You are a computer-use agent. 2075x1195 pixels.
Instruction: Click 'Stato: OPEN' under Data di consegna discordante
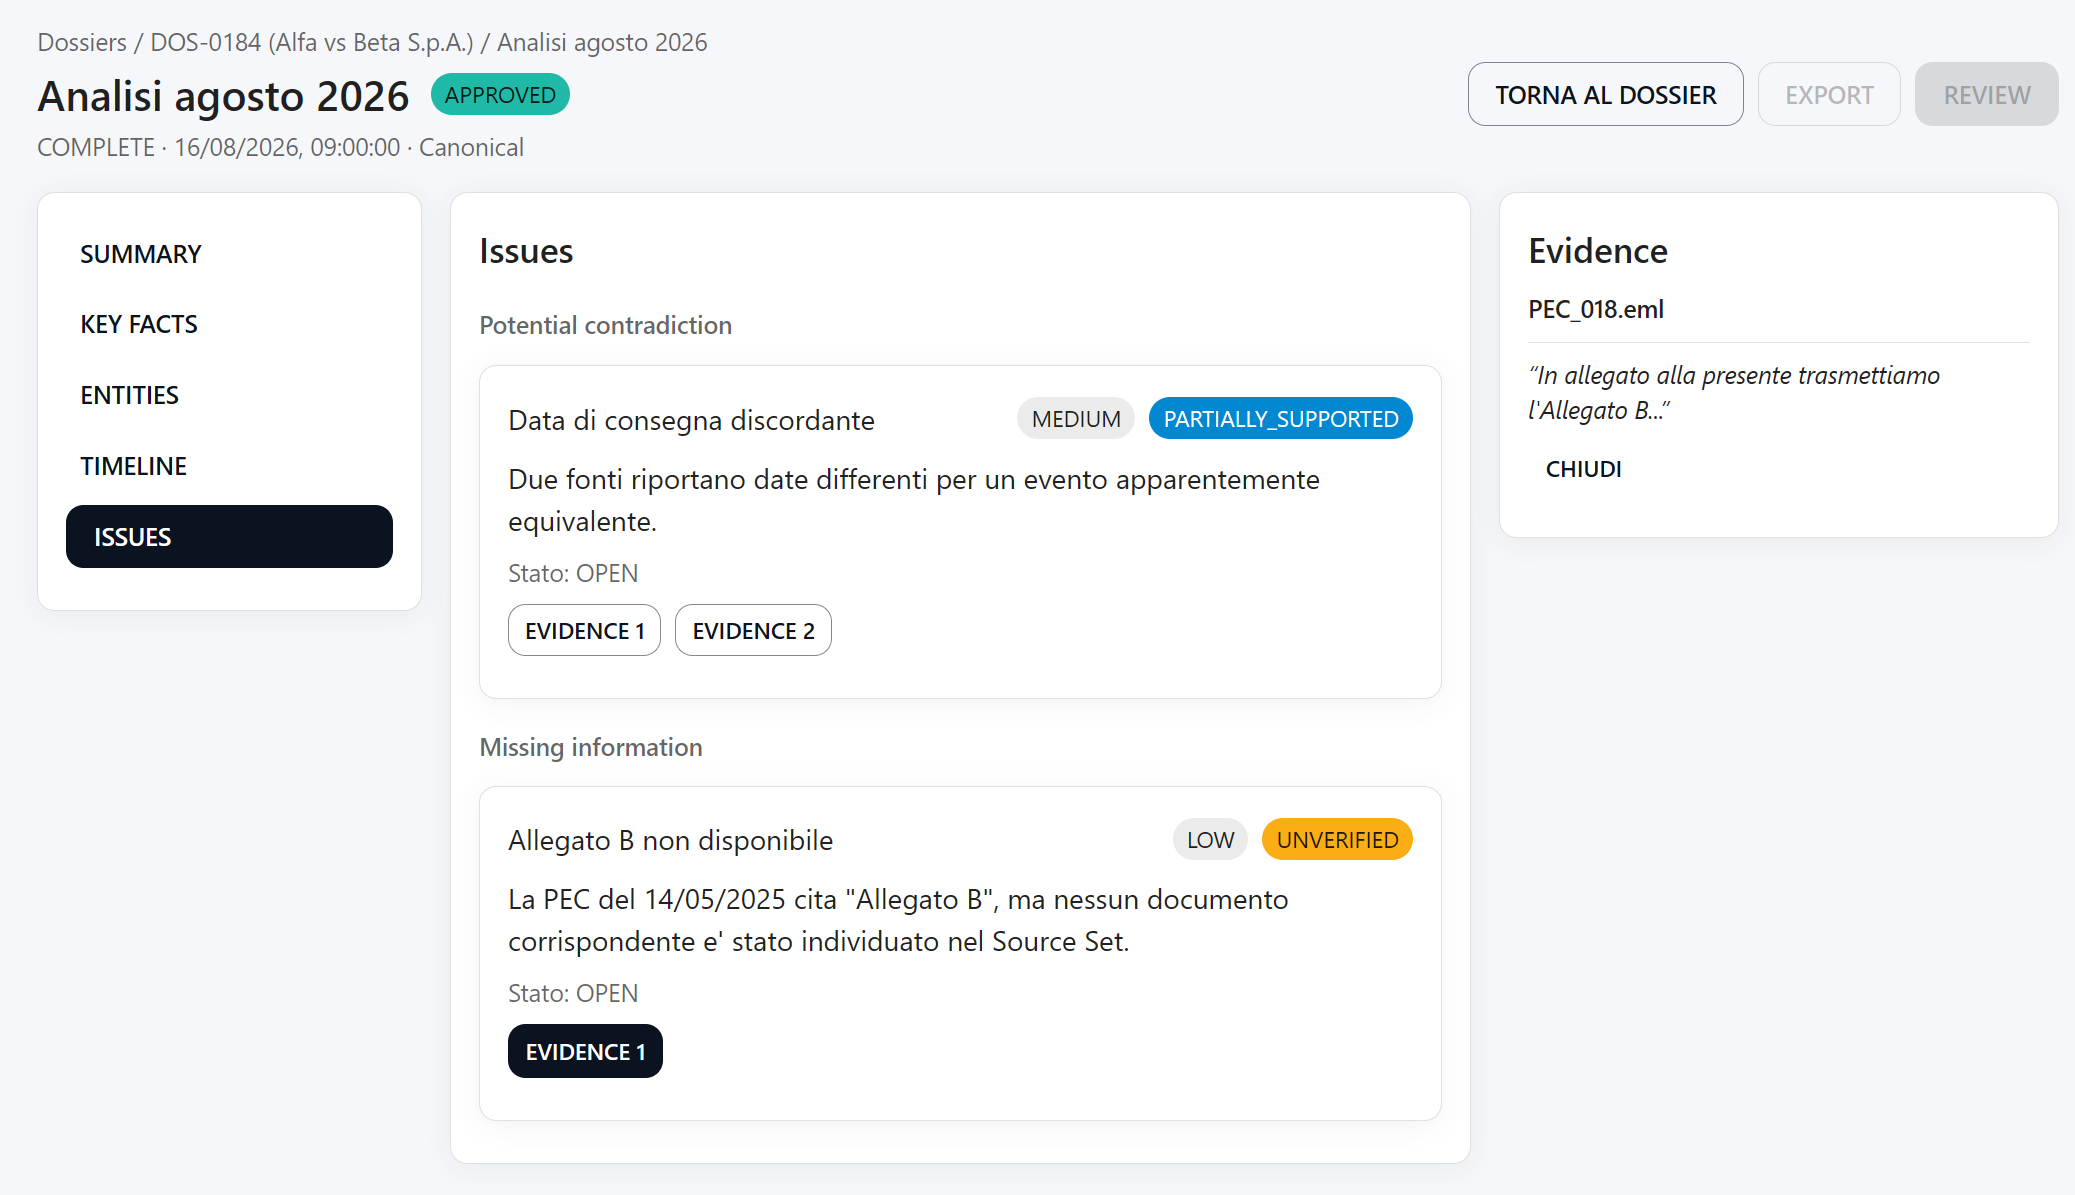(573, 574)
